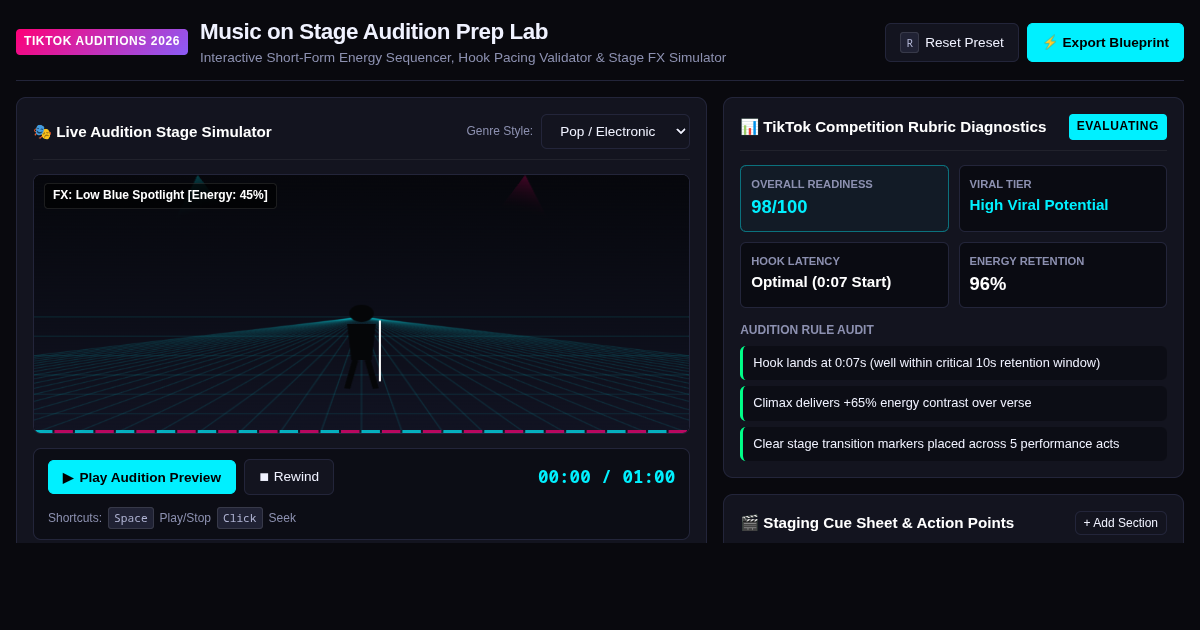Image resolution: width=1200 pixels, height=630 pixels.
Task: Click the theater masks stage simulator icon
Action: [x=42, y=132]
